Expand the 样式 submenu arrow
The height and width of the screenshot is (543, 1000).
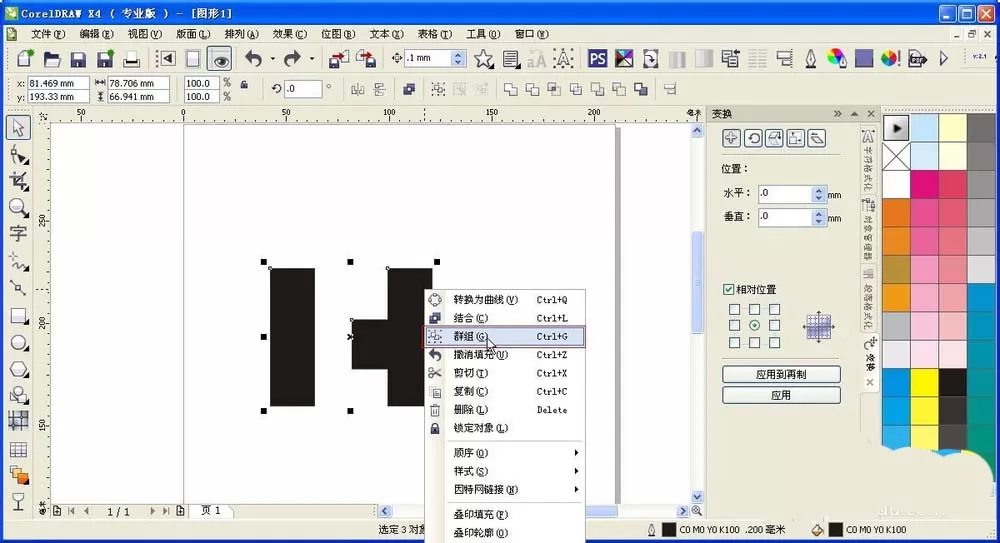[x=577, y=472]
